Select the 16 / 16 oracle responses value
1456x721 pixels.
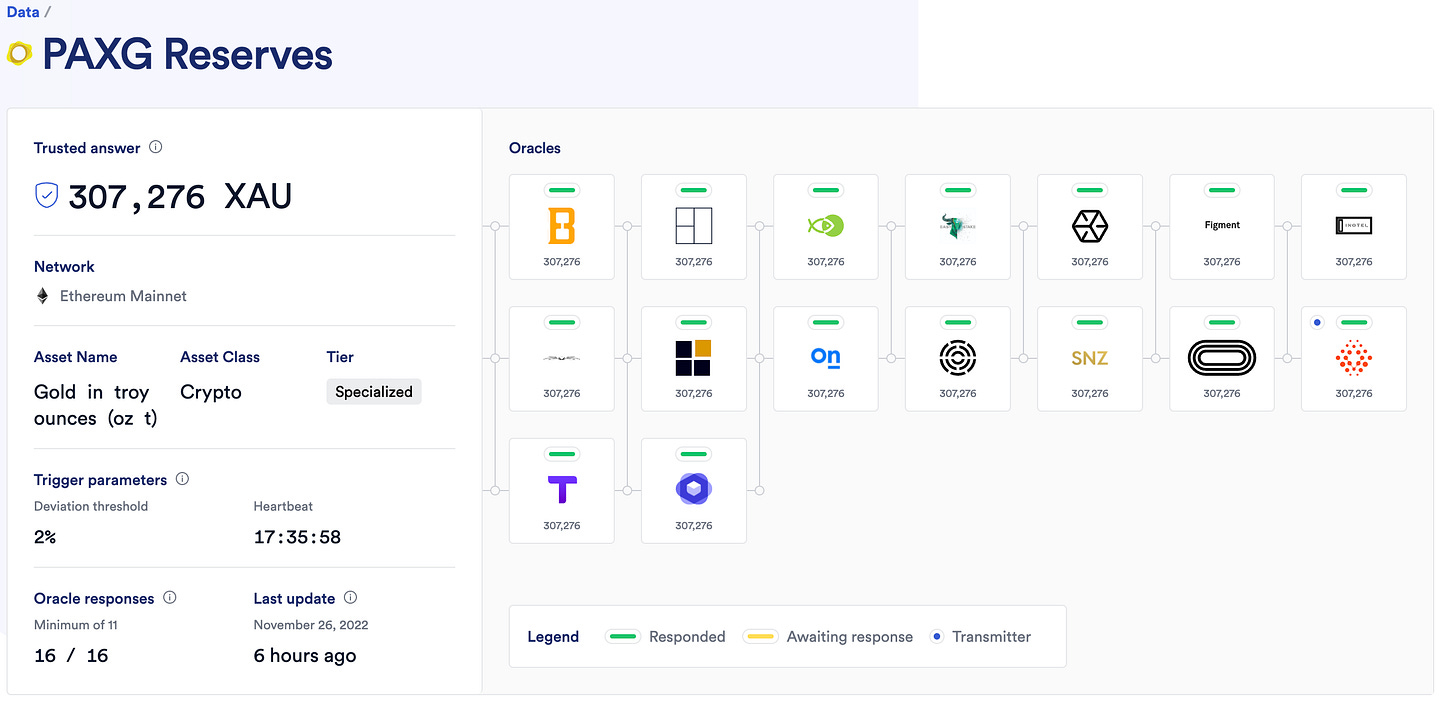point(71,656)
